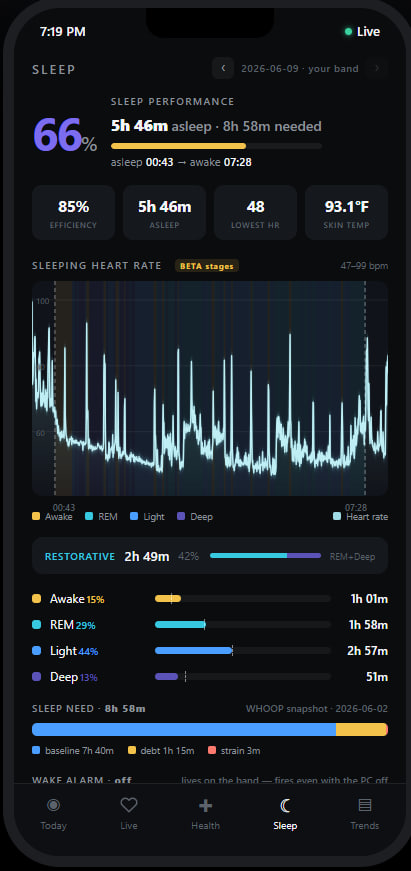Open the Efficiency 85% card
Screen dimensions: 411x871
(73, 213)
